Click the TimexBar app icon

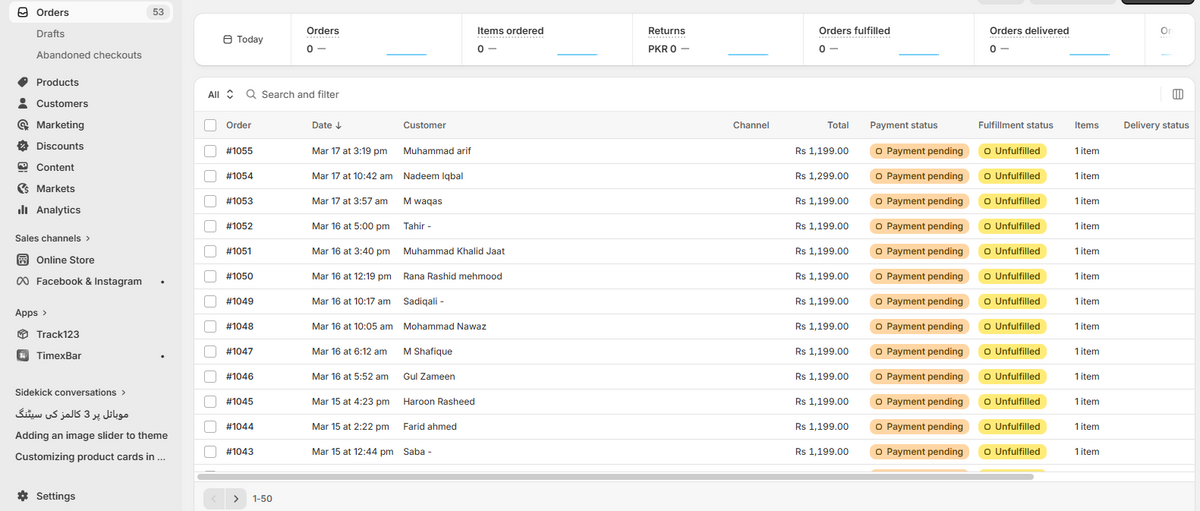pos(23,355)
